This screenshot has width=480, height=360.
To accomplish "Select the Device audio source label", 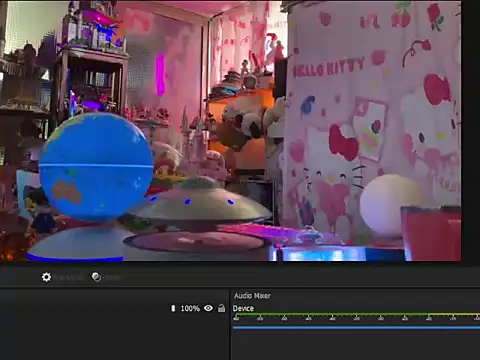I will (243, 308).
